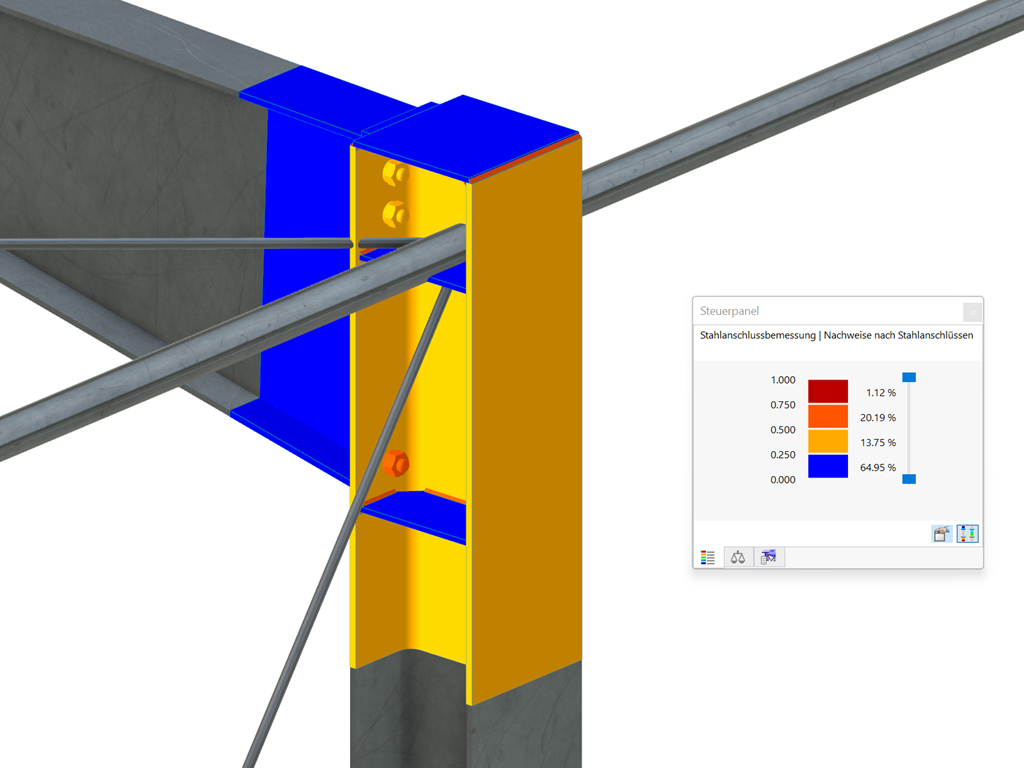This screenshot has width=1024, height=768.
Task: Click the 0.250 scale value
Action: (x=783, y=455)
